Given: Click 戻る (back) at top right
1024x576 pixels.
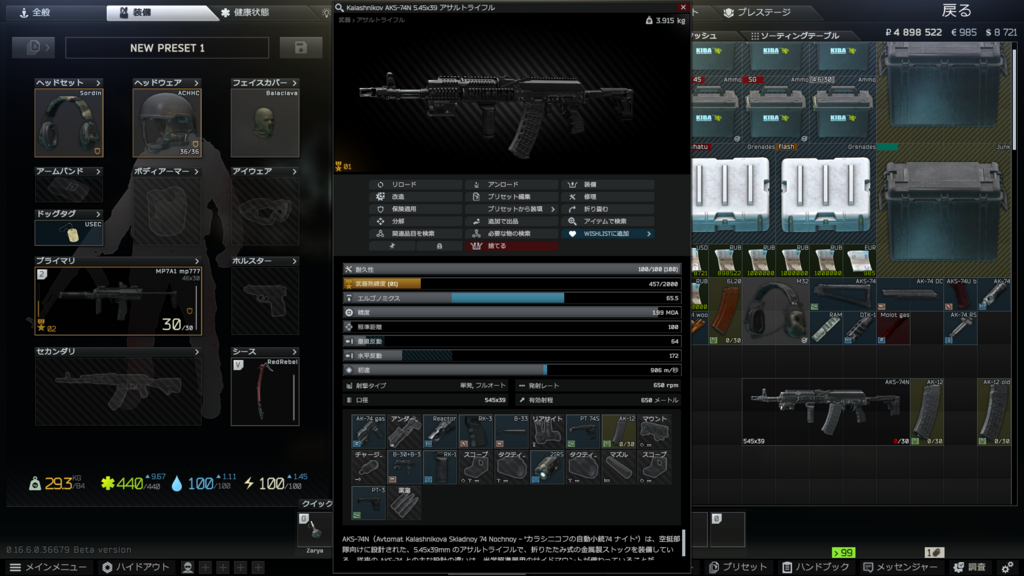Looking at the screenshot, I should [x=956, y=11].
